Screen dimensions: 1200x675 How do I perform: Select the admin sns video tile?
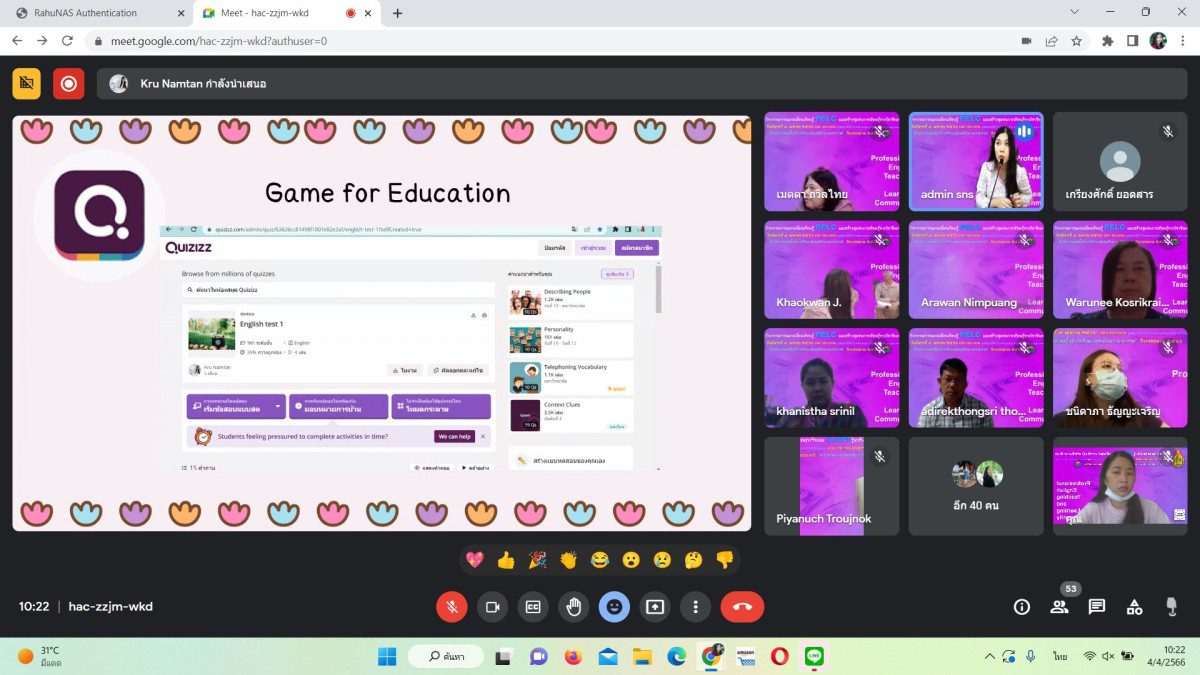click(976, 161)
